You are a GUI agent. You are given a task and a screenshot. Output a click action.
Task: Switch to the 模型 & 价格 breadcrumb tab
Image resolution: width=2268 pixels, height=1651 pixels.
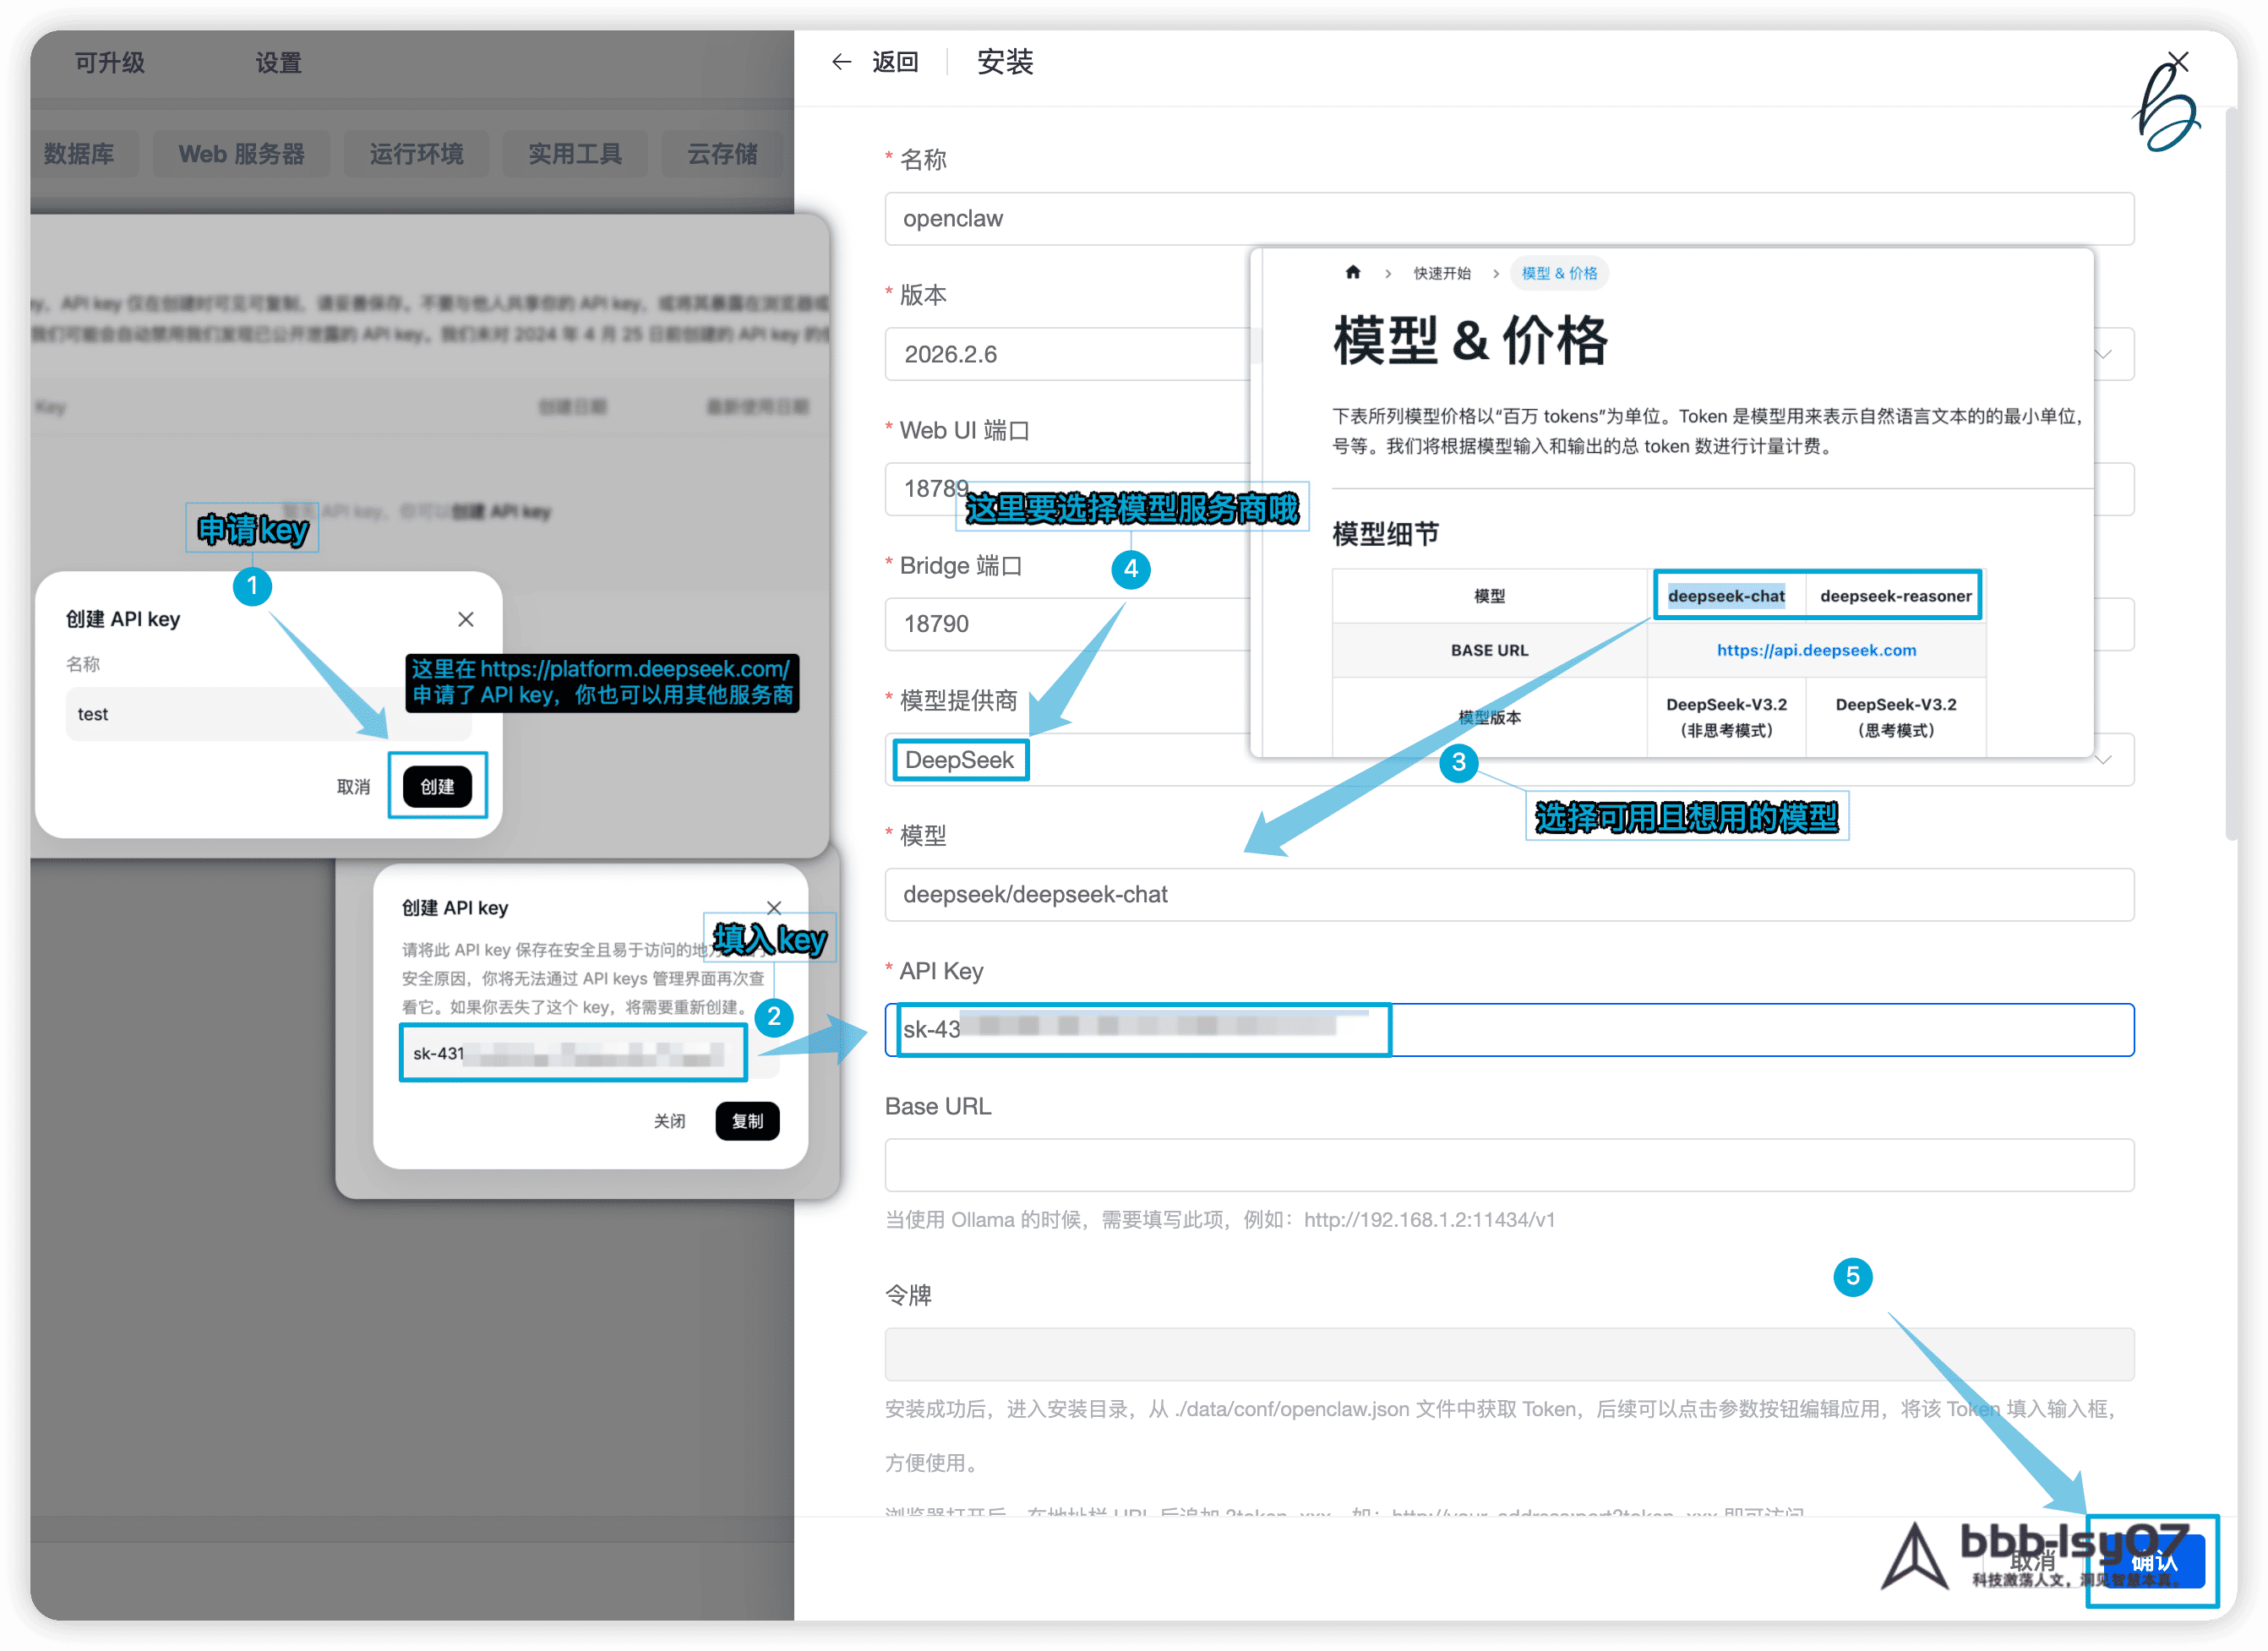pos(1559,272)
